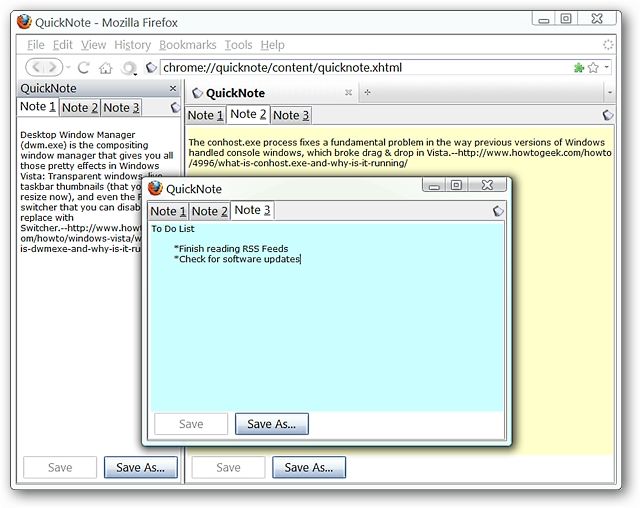Reload the page with the Reload icon
The width and height of the screenshot is (640, 508).
click(x=83, y=67)
